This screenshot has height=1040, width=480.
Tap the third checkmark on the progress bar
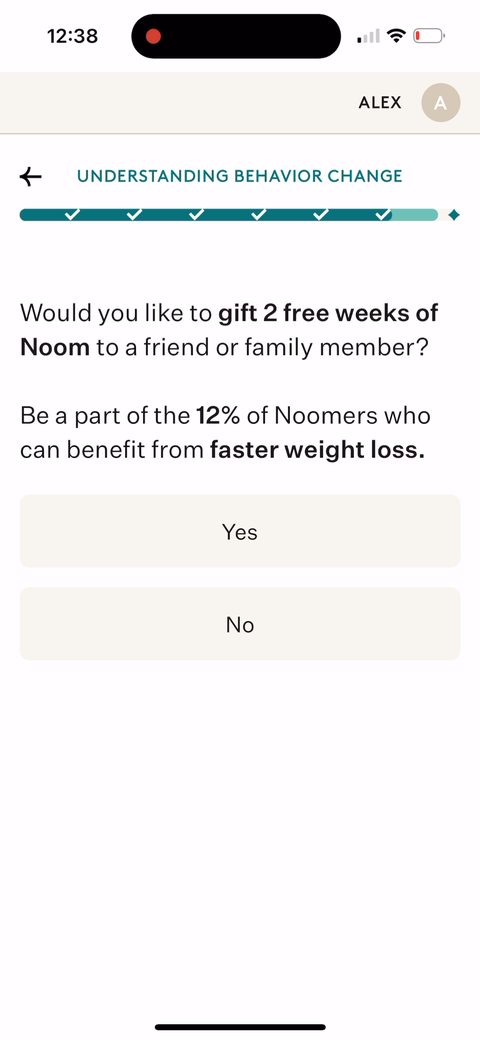(196, 215)
